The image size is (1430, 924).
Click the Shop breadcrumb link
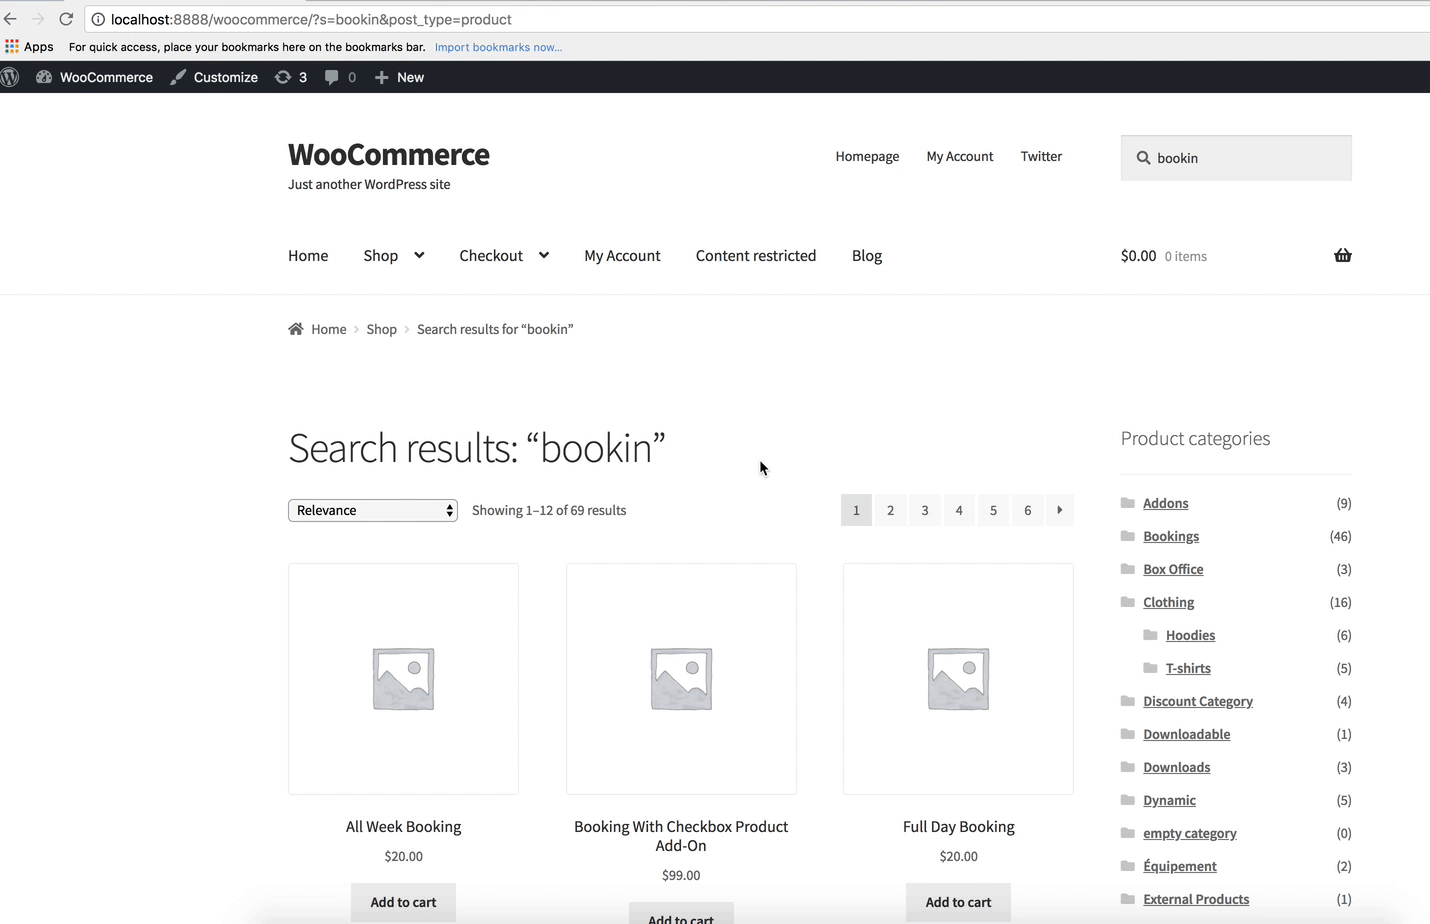point(381,329)
